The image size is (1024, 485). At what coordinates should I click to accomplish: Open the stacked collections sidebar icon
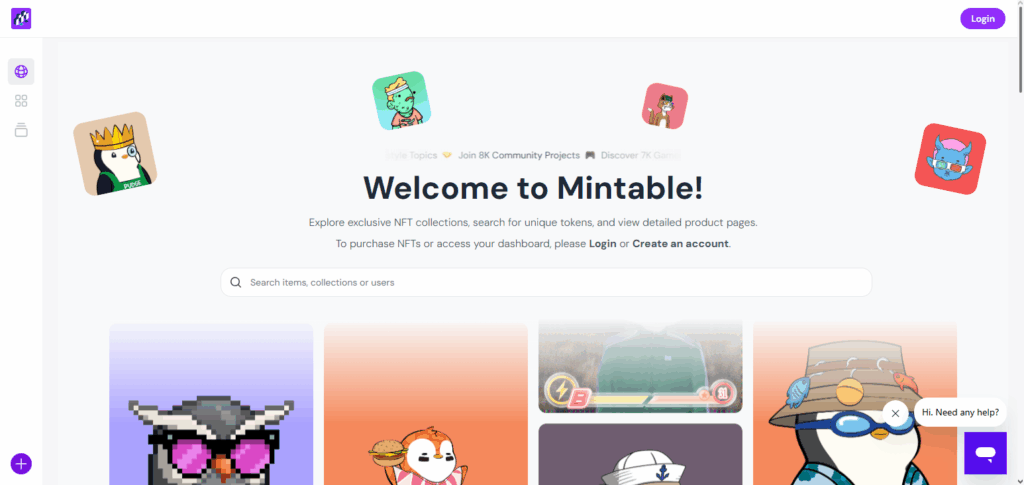click(x=21, y=130)
